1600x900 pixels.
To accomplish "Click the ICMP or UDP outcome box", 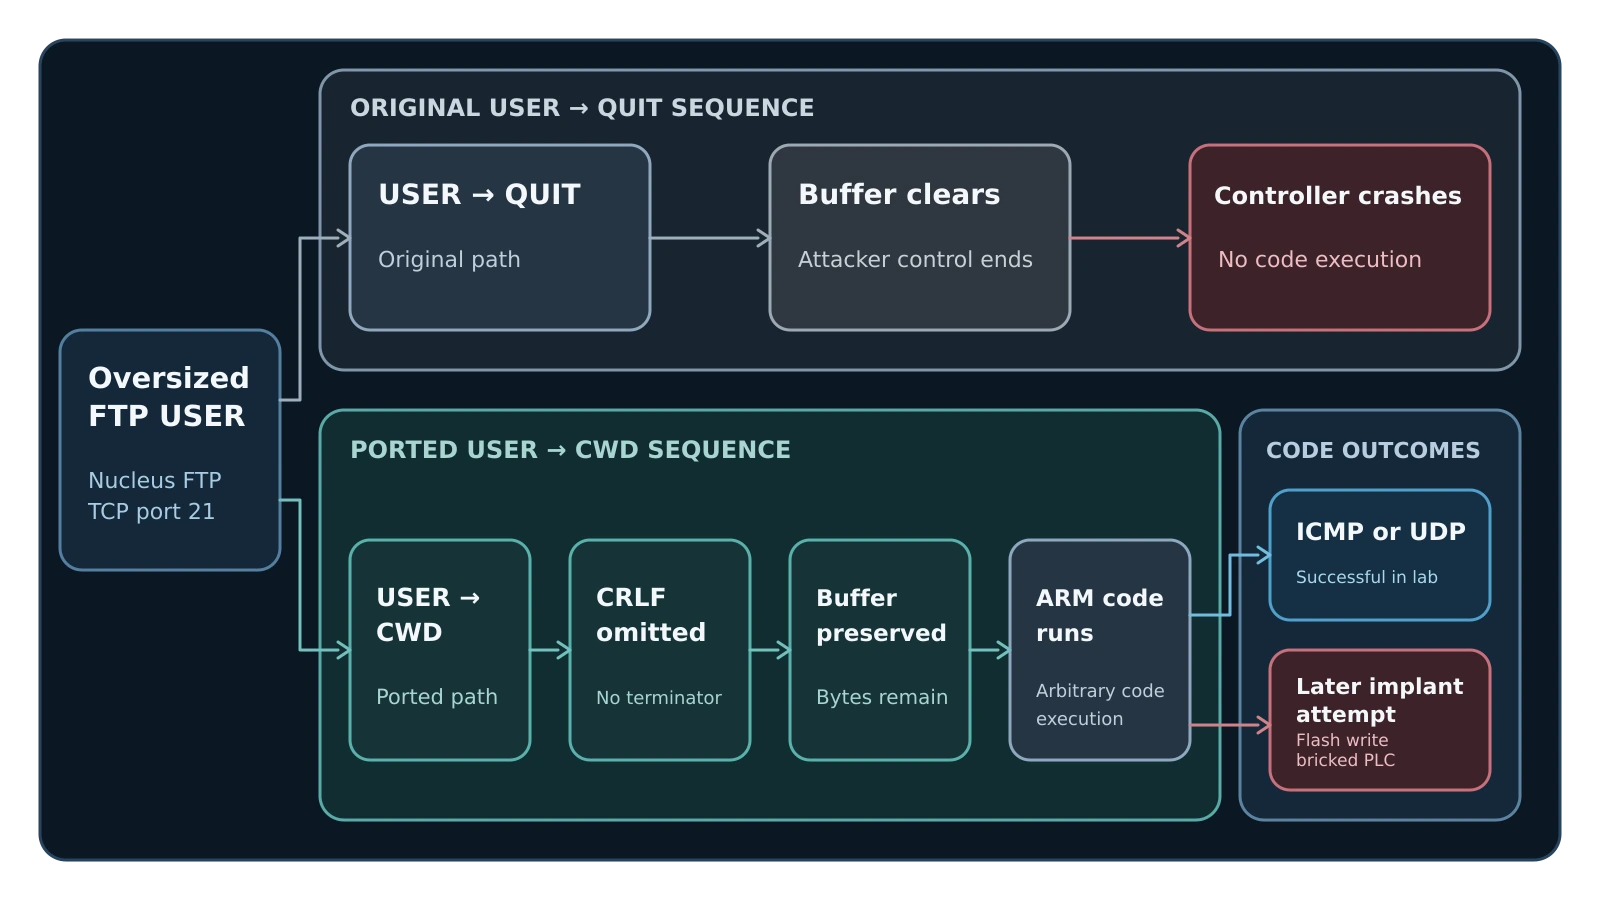I will 1380,555.
